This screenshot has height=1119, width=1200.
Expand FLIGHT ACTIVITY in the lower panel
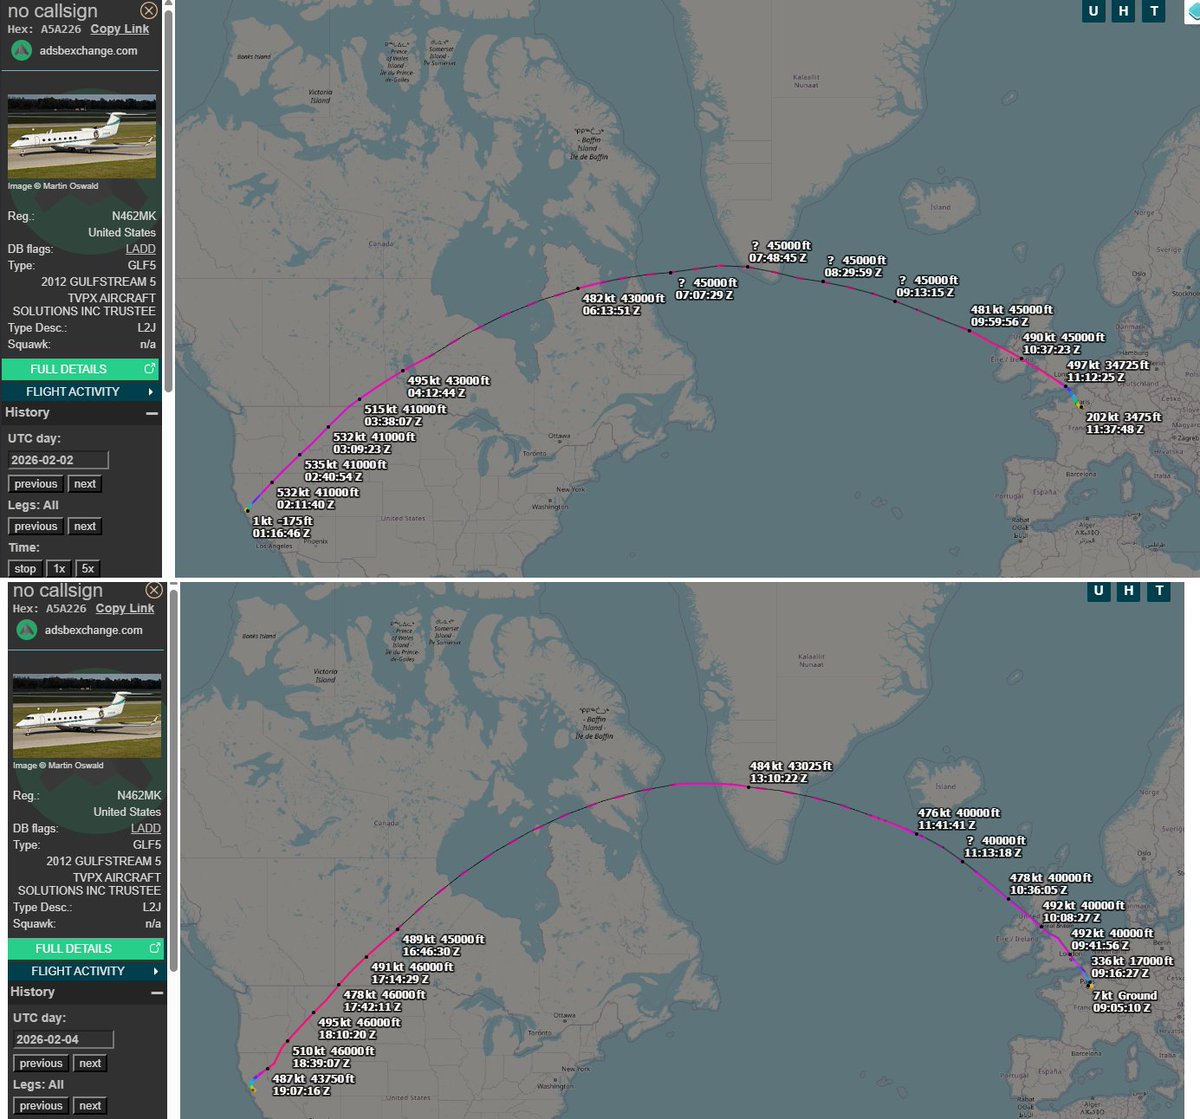coord(85,971)
